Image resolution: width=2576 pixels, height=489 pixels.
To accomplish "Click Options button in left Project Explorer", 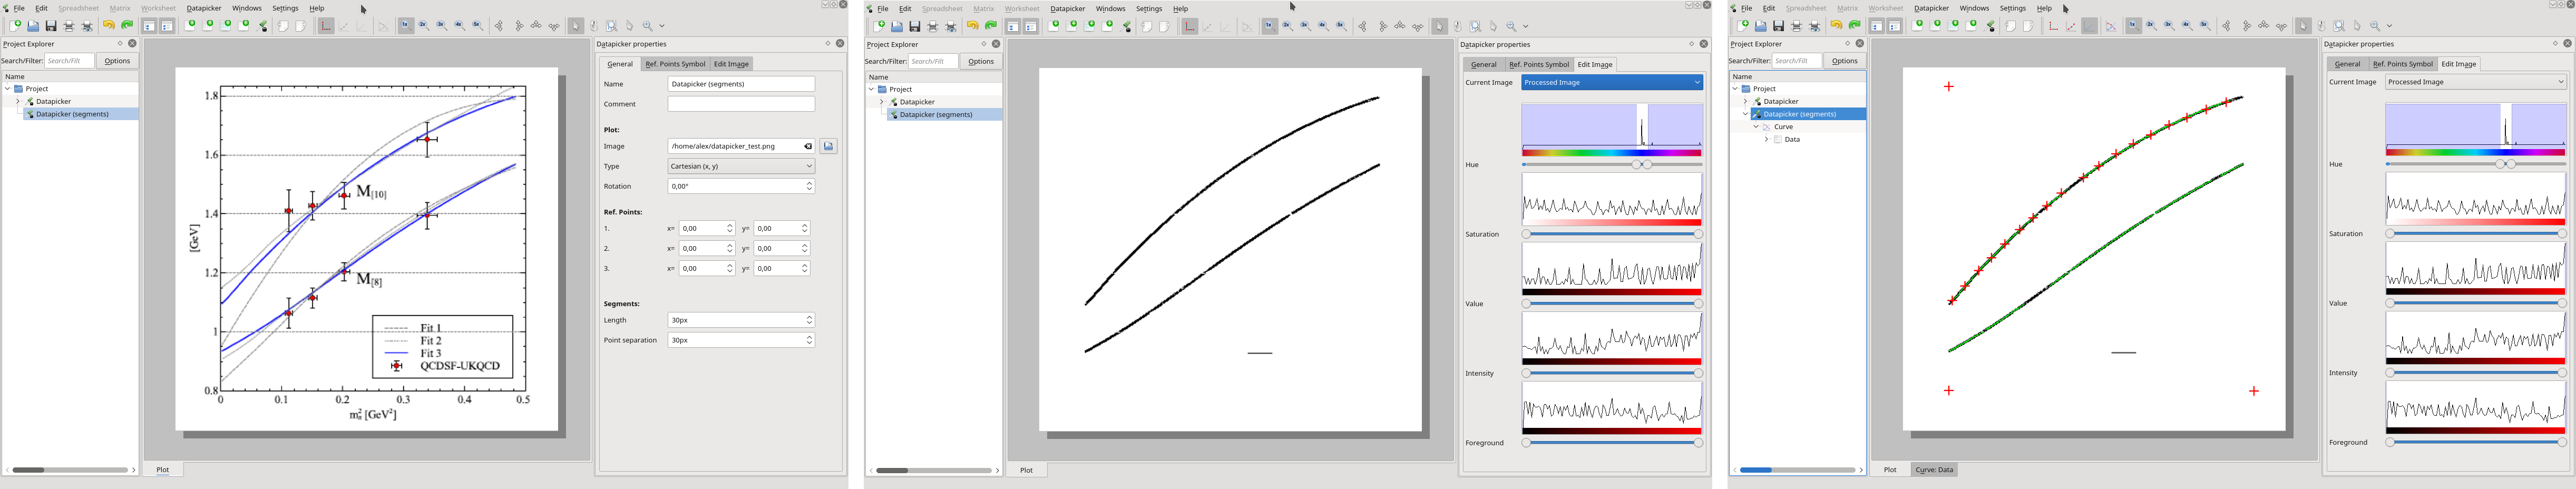I will coord(117,61).
